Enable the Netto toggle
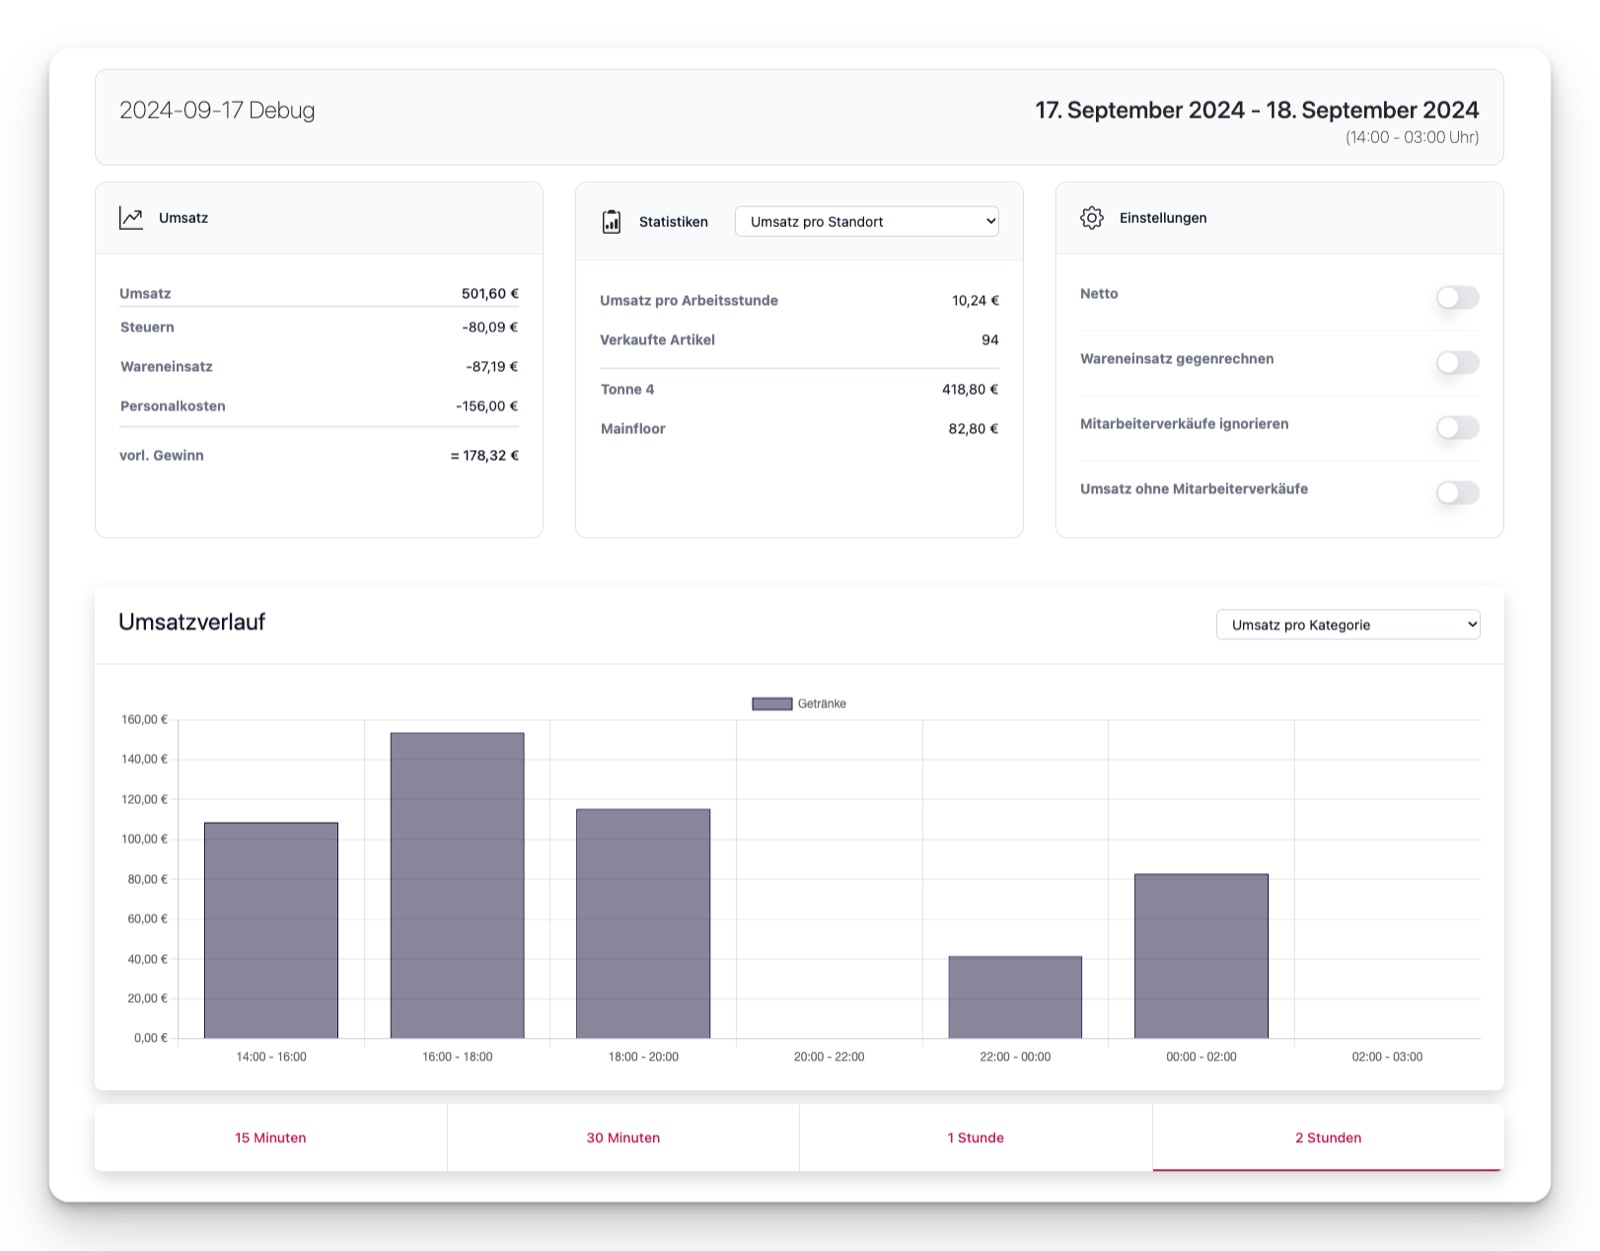This screenshot has width=1600, height=1251. click(x=1457, y=297)
